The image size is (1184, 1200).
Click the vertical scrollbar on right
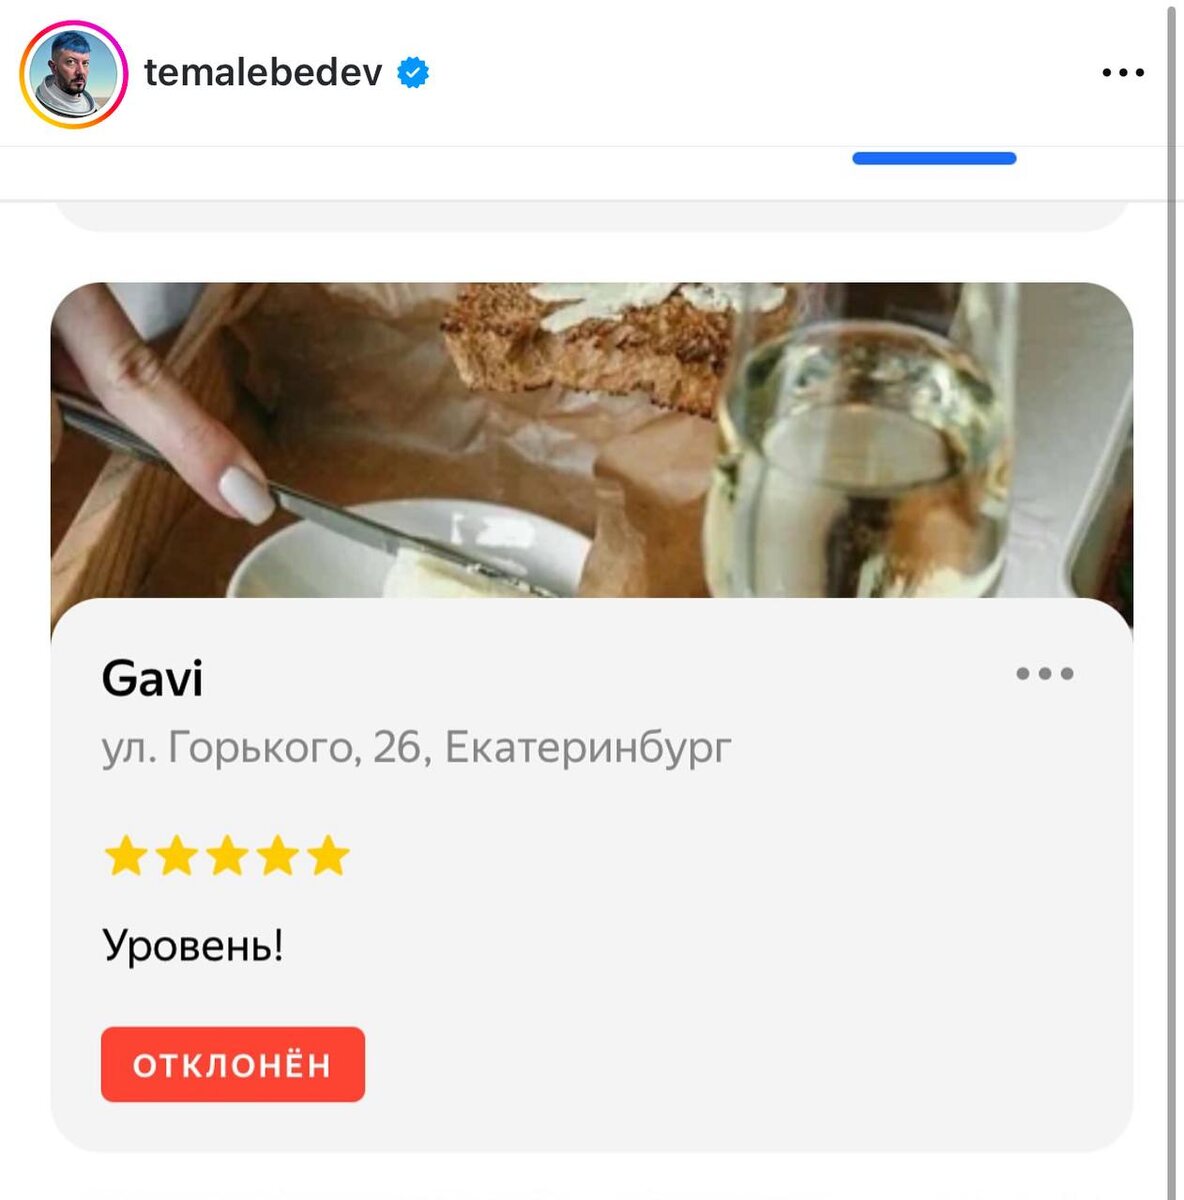[x=1172, y=600]
